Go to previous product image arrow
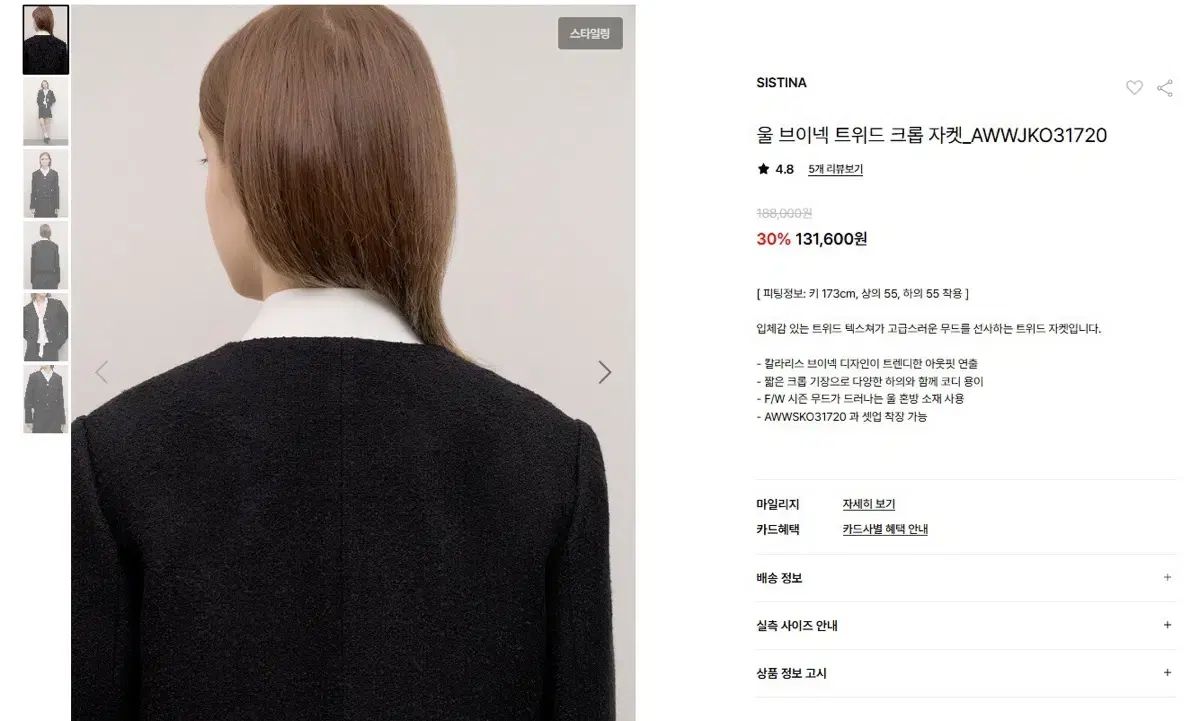The image size is (1200, 721). pyautogui.click(x=101, y=372)
